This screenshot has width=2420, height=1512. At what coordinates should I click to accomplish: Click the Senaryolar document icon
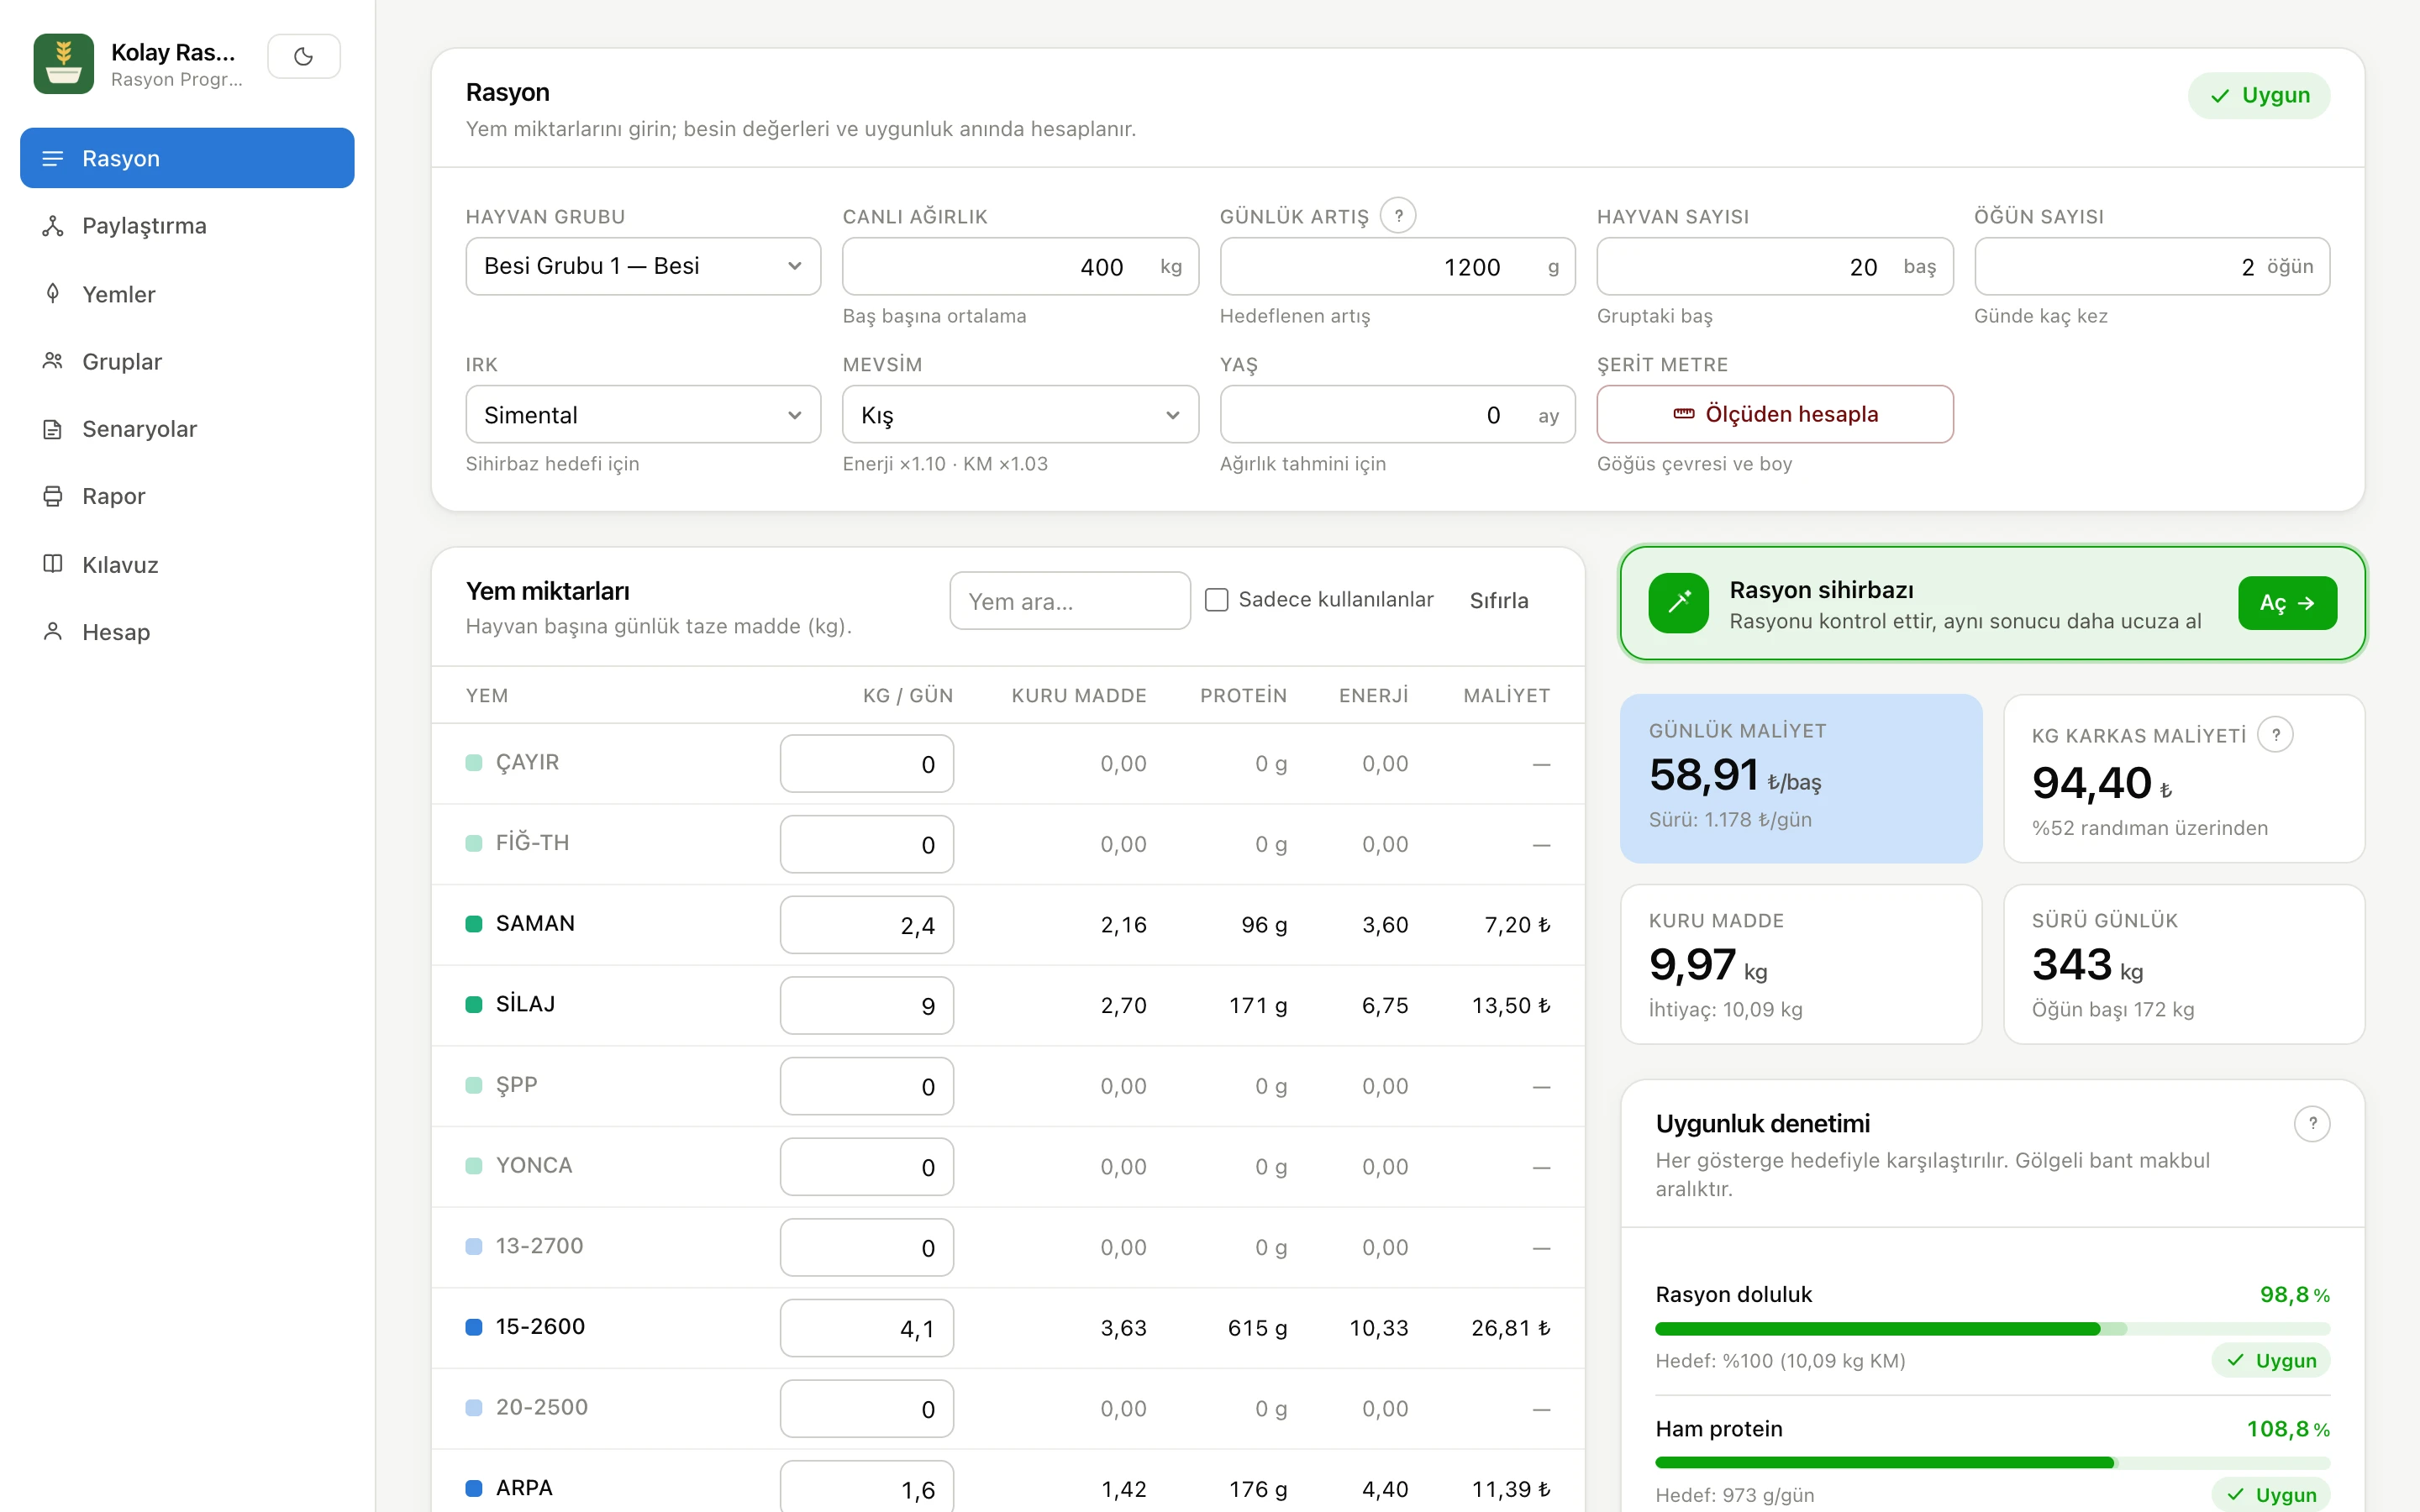click(x=53, y=429)
